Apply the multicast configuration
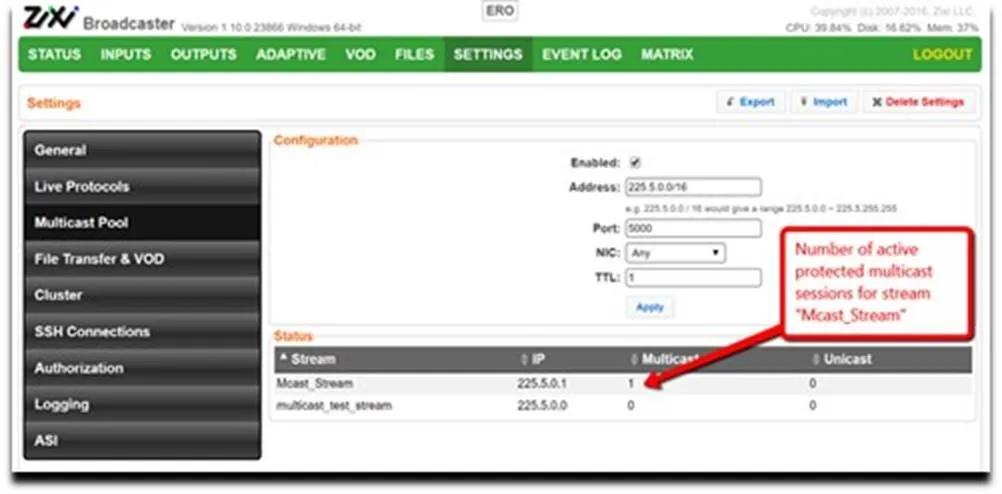1002x494 pixels. coord(650,307)
